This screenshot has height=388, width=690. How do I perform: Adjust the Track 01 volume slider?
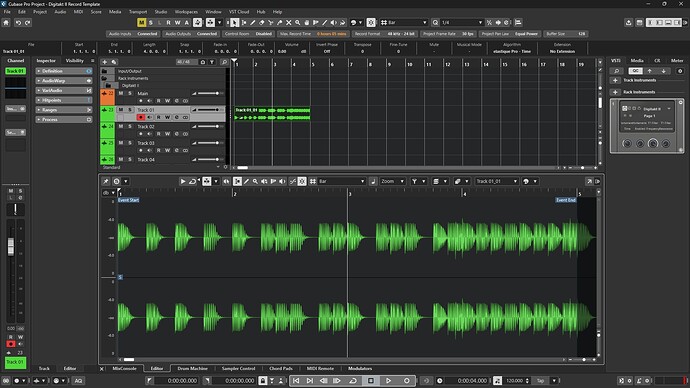[208, 110]
